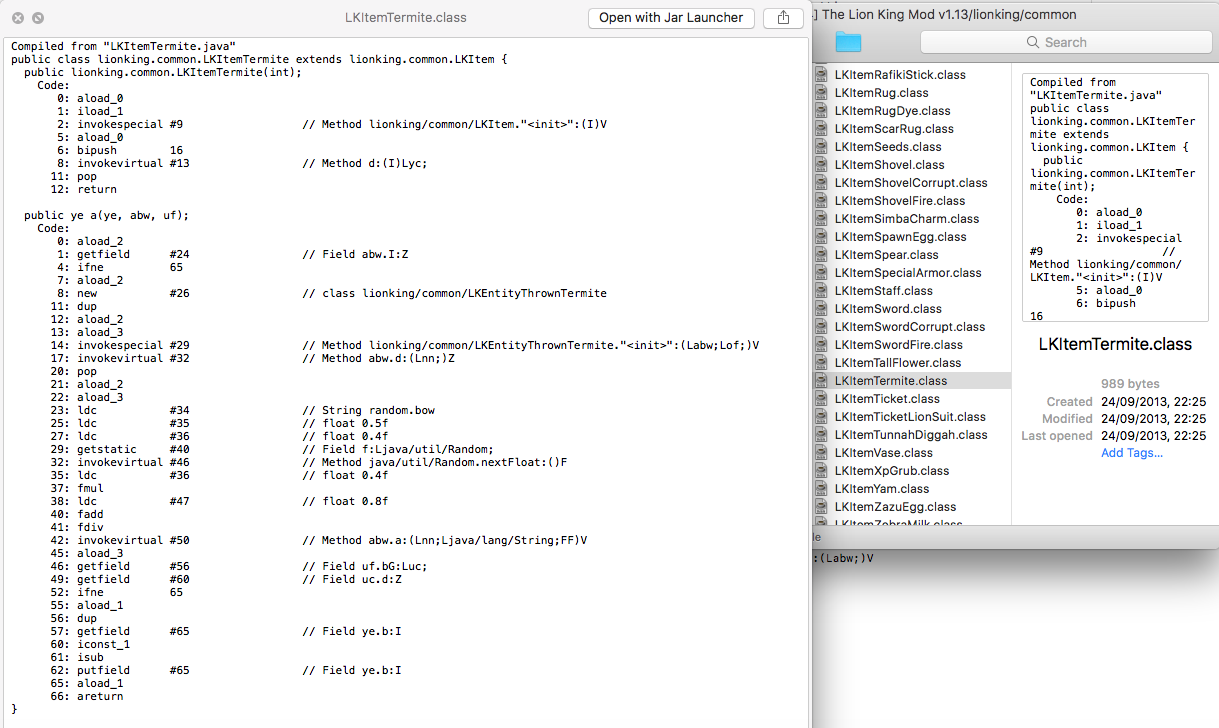Click file icon beside LKItemRug.class
Screen dimensions: 1219x728
(821, 93)
